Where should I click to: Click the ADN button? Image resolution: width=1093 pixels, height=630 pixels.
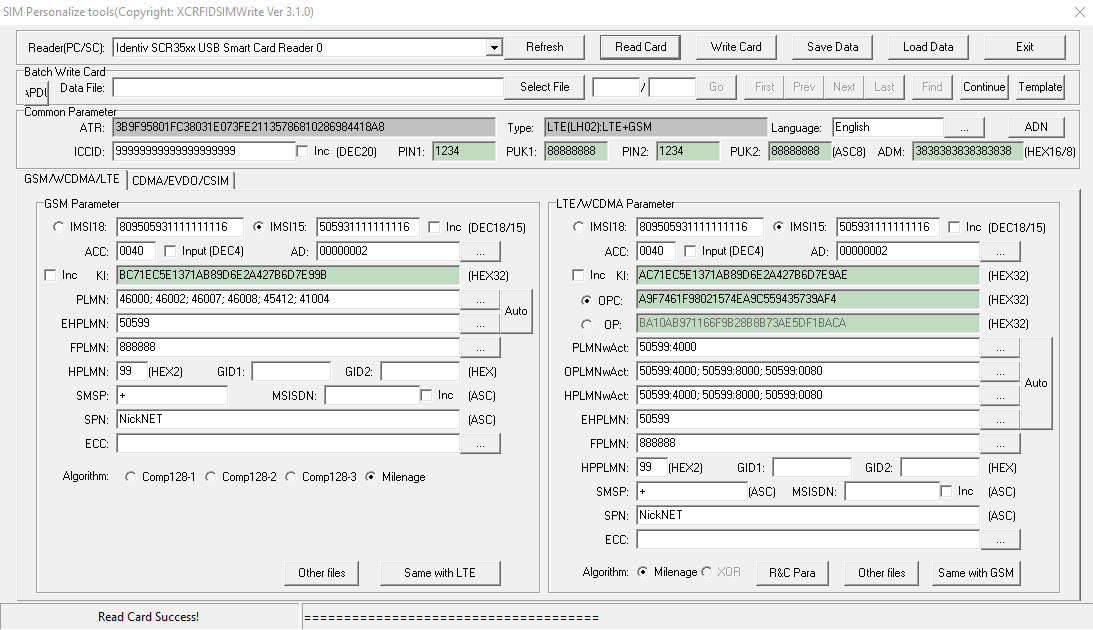pos(1036,127)
